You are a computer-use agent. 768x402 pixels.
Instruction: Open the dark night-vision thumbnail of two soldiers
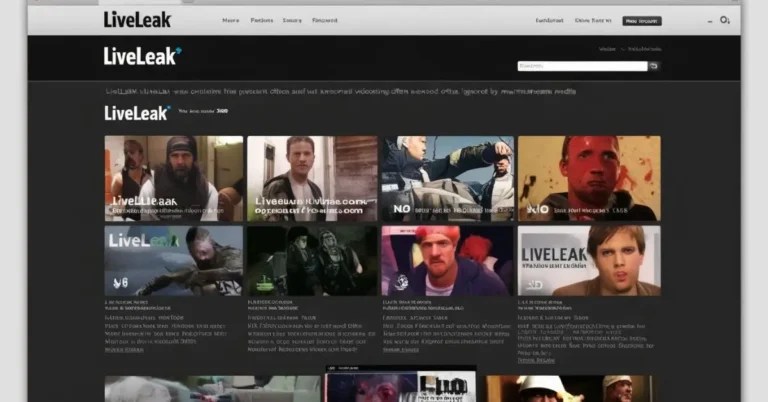coord(312,260)
